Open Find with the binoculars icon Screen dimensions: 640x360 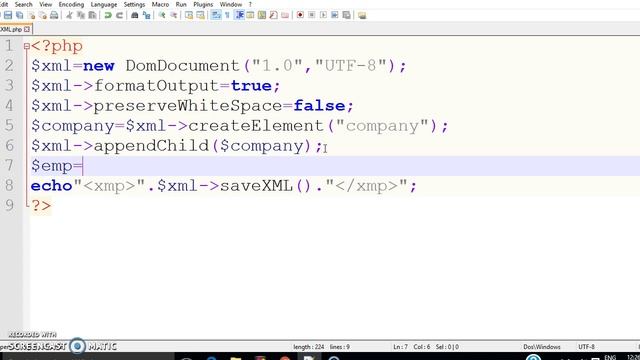pos(135,16)
